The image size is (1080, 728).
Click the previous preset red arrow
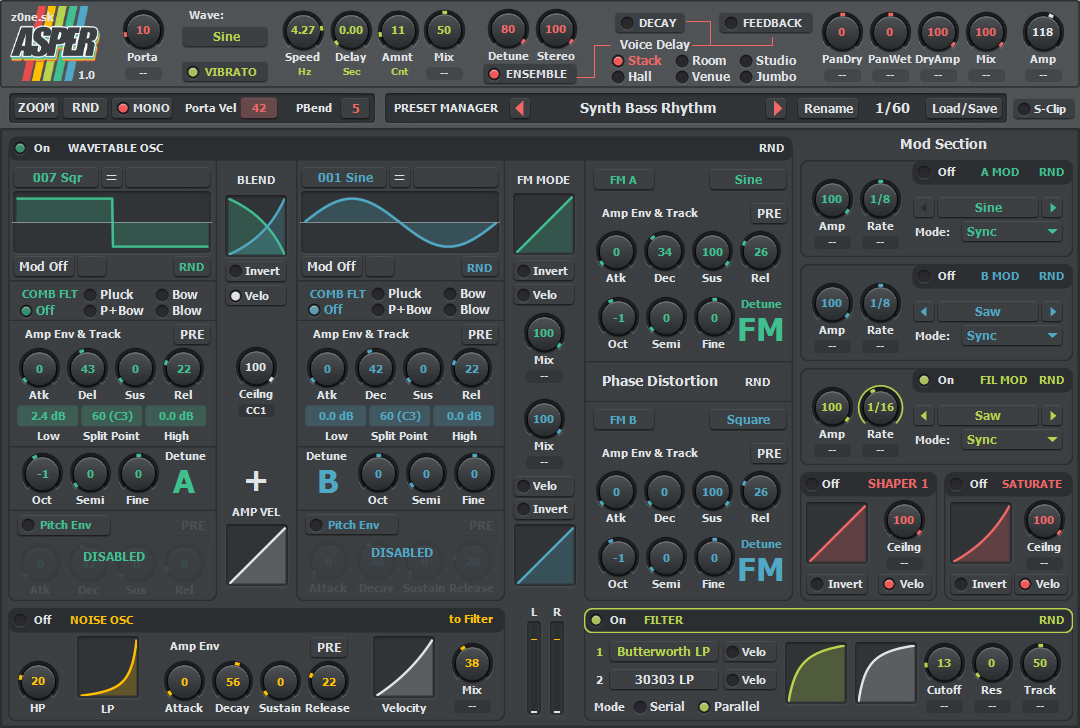(520, 108)
